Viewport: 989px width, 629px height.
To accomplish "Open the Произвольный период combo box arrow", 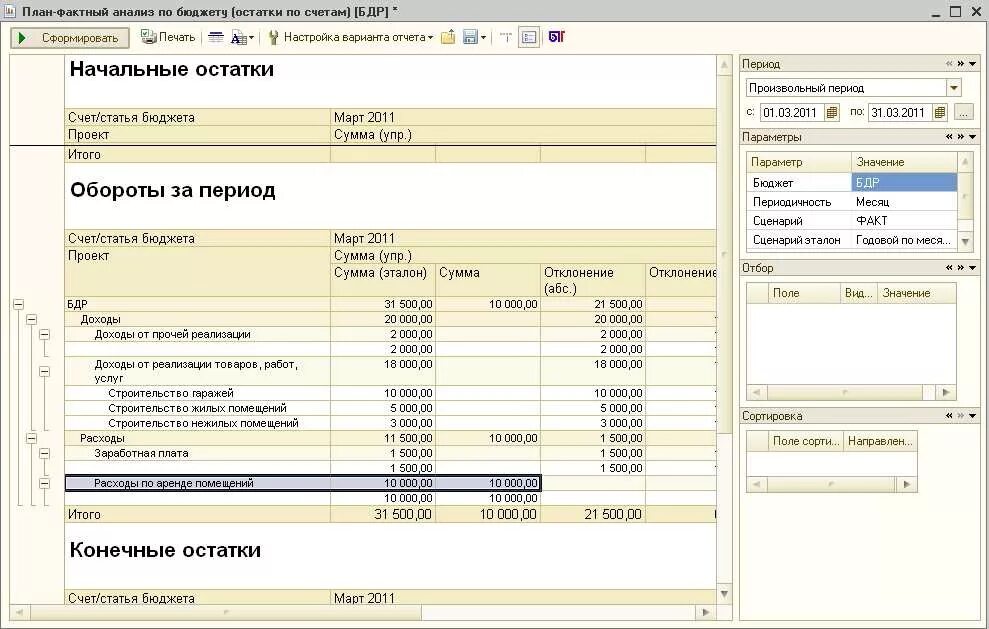I will [x=954, y=88].
